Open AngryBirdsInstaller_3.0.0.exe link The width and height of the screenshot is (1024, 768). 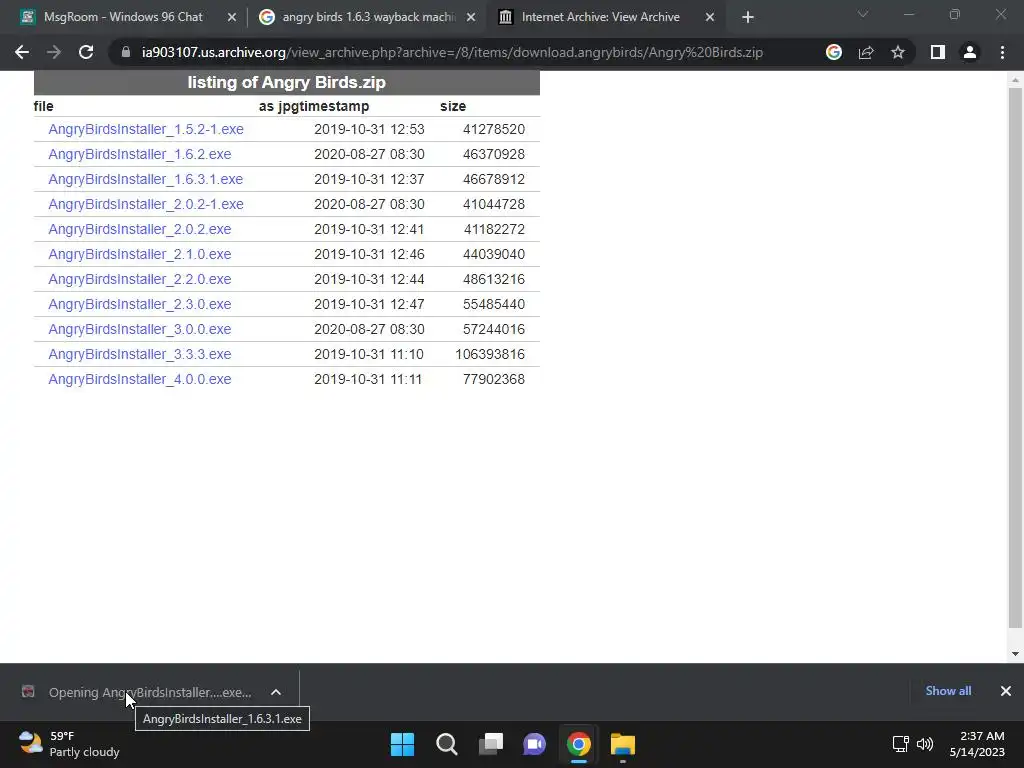pos(140,329)
